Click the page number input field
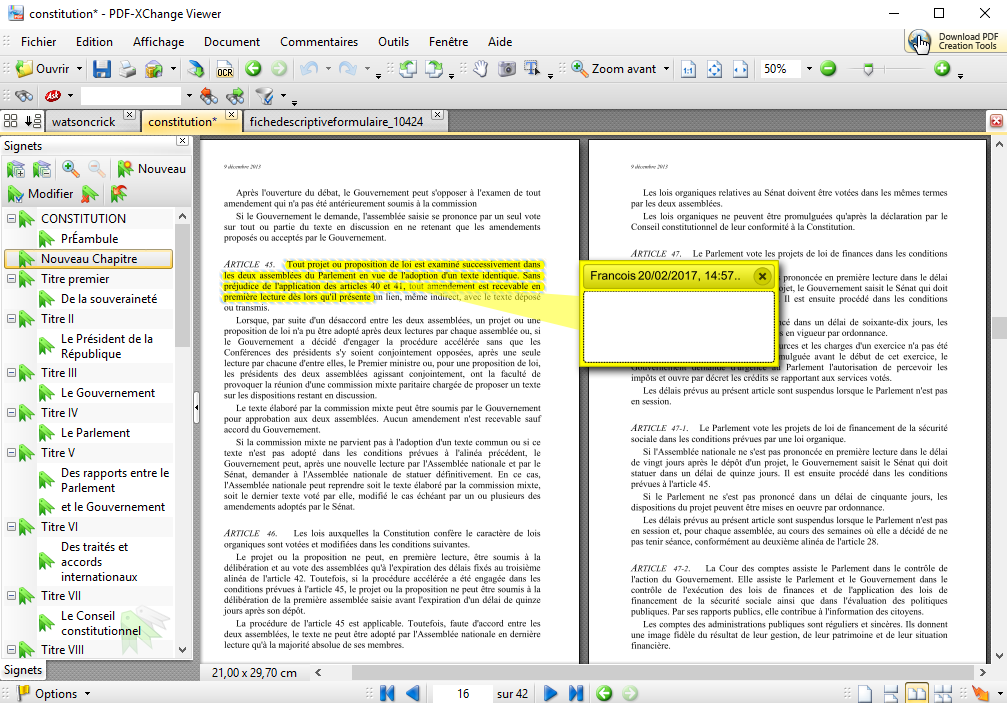The height and width of the screenshot is (703, 1007). click(463, 693)
